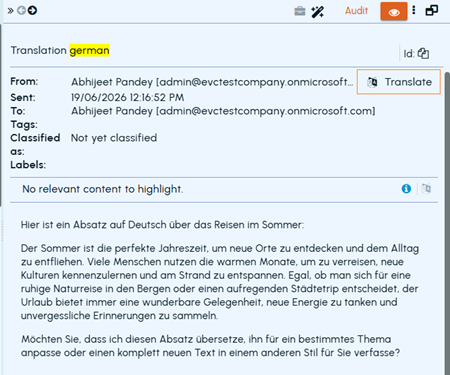Go to next item arrow
The height and width of the screenshot is (375, 450).
point(32,11)
